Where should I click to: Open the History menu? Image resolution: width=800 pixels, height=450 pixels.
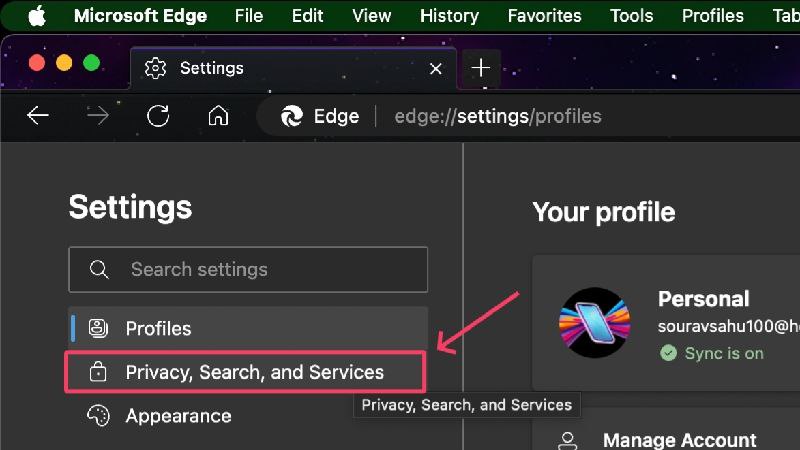(x=449, y=16)
